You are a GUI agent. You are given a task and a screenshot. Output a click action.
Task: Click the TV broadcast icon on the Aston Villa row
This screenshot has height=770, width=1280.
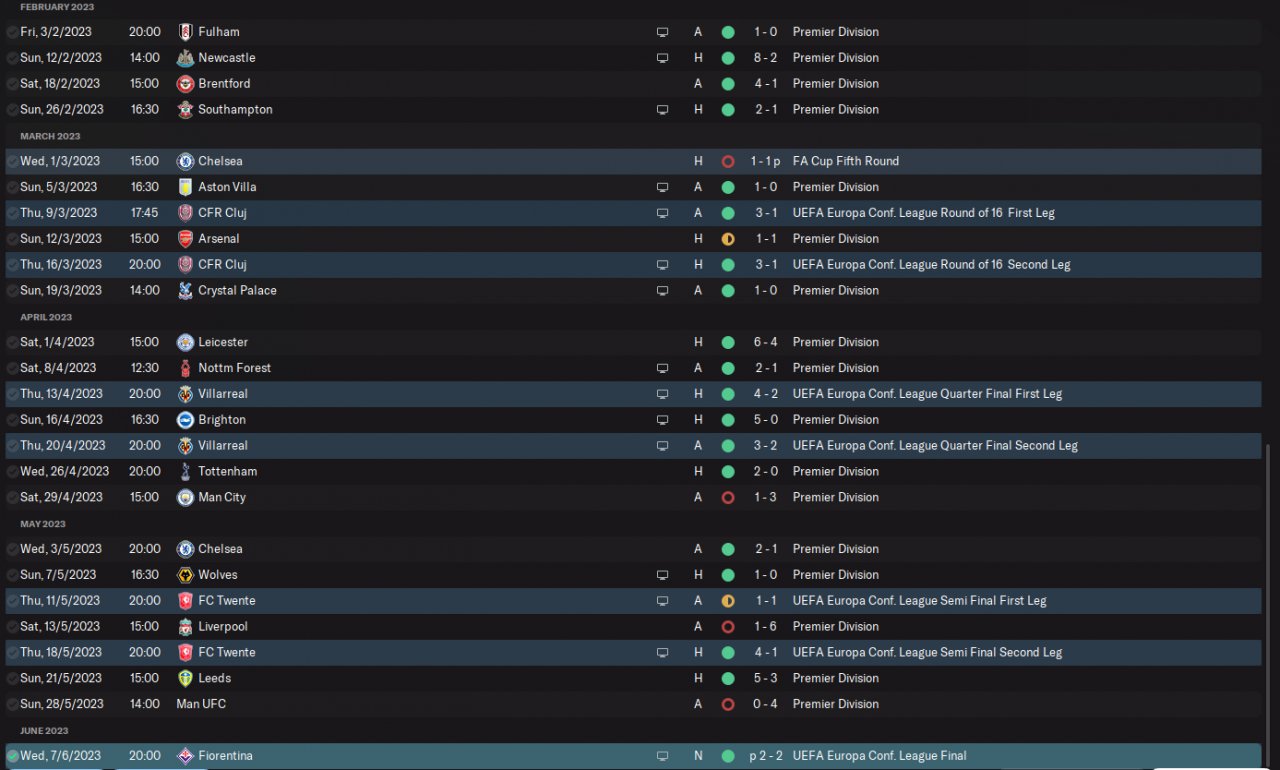tap(662, 187)
